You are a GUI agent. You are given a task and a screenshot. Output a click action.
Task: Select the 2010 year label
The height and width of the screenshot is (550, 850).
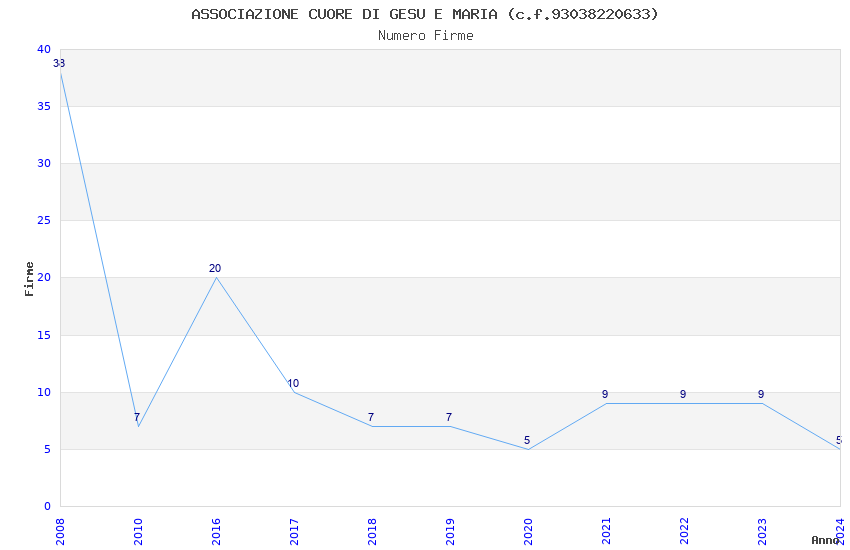coord(138,531)
